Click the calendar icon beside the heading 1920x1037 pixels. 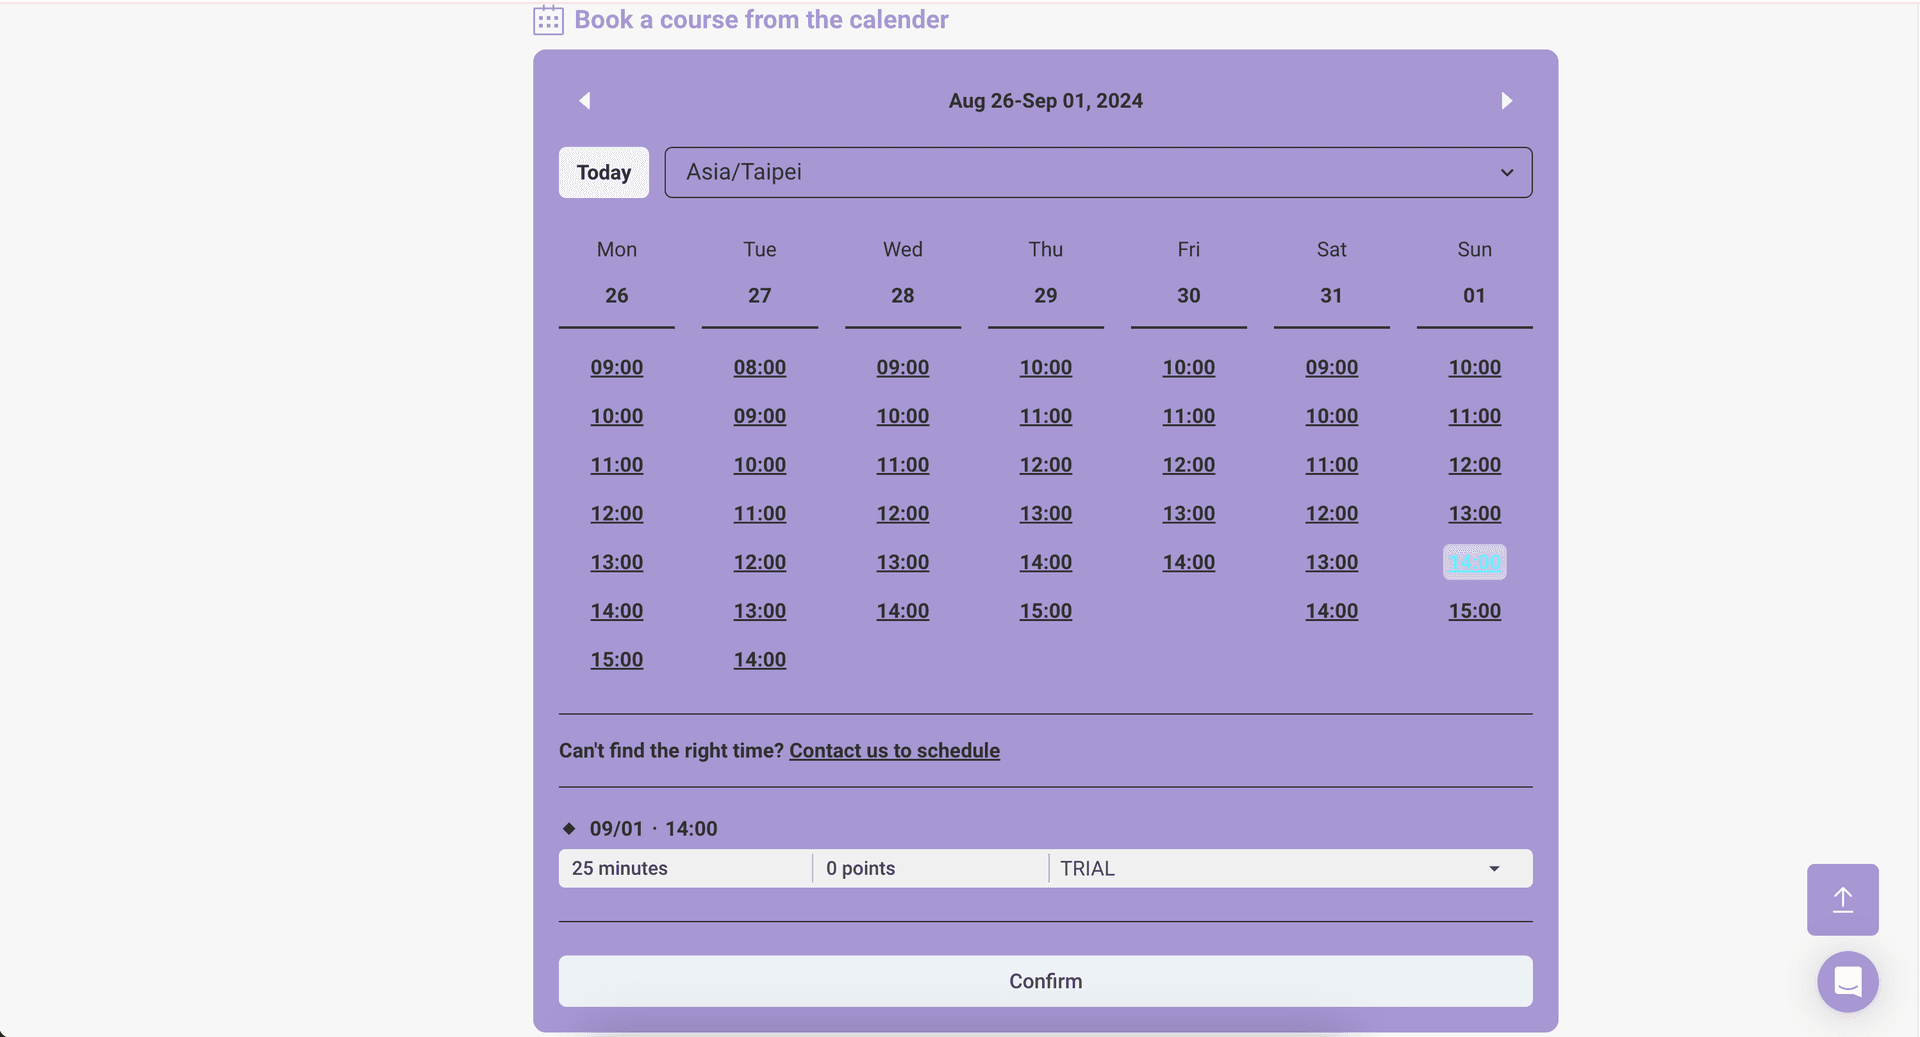coord(548,19)
